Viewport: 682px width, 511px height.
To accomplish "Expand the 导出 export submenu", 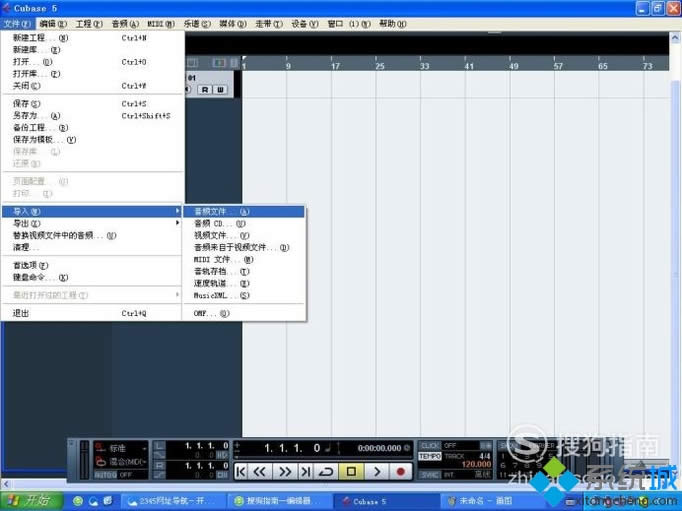I will click(91, 224).
